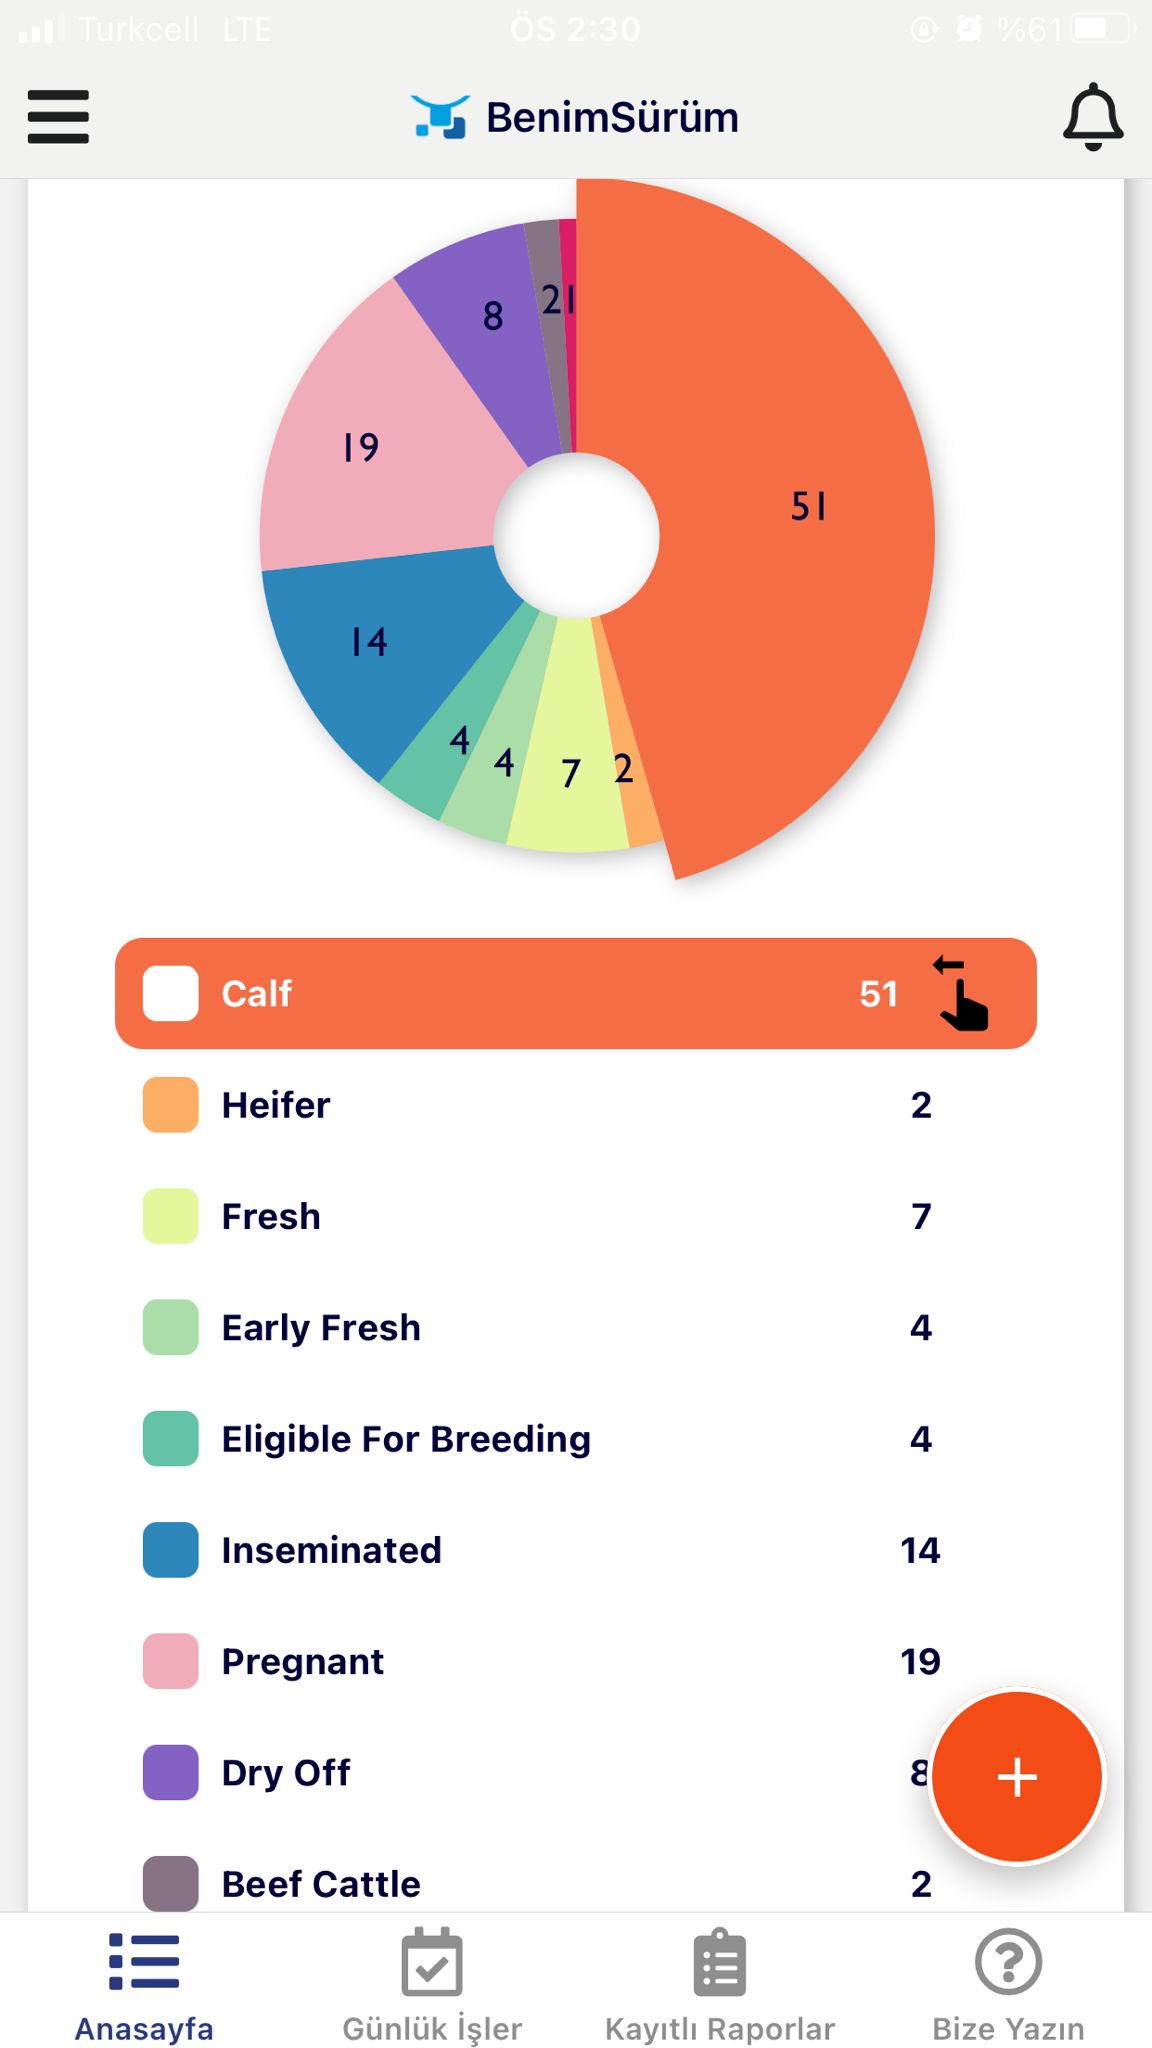The image size is (1152, 2048).
Task: Select the orange 51 pie slice
Action: pos(790,520)
